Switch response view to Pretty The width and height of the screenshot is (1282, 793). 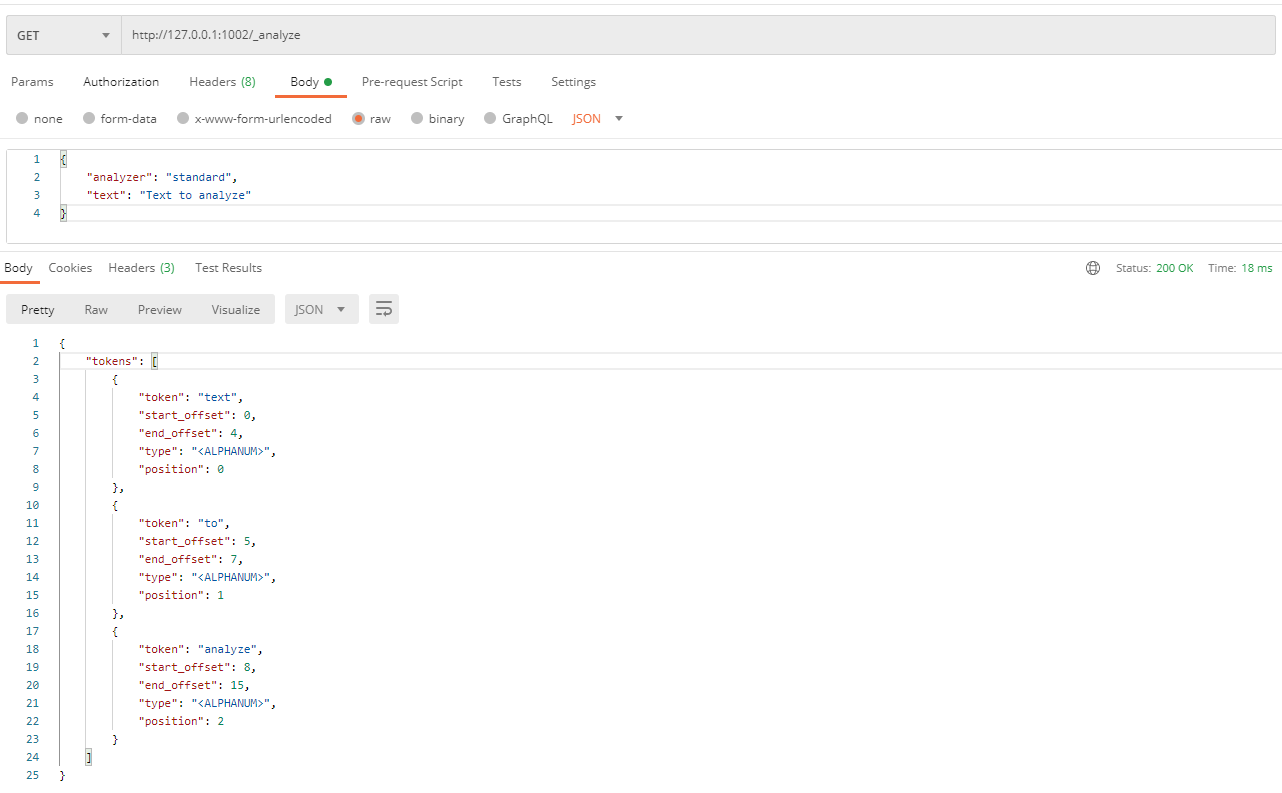(x=38, y=310)
